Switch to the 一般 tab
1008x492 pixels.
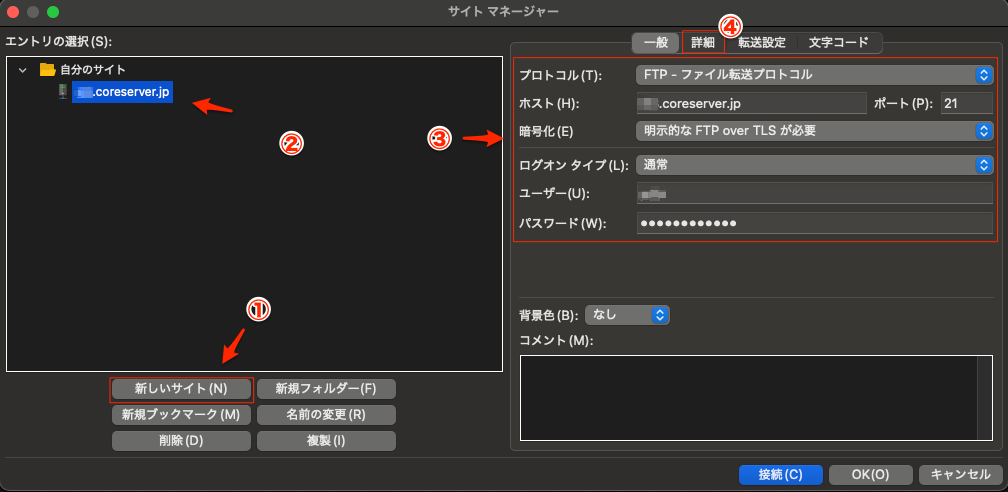[655, 43]
